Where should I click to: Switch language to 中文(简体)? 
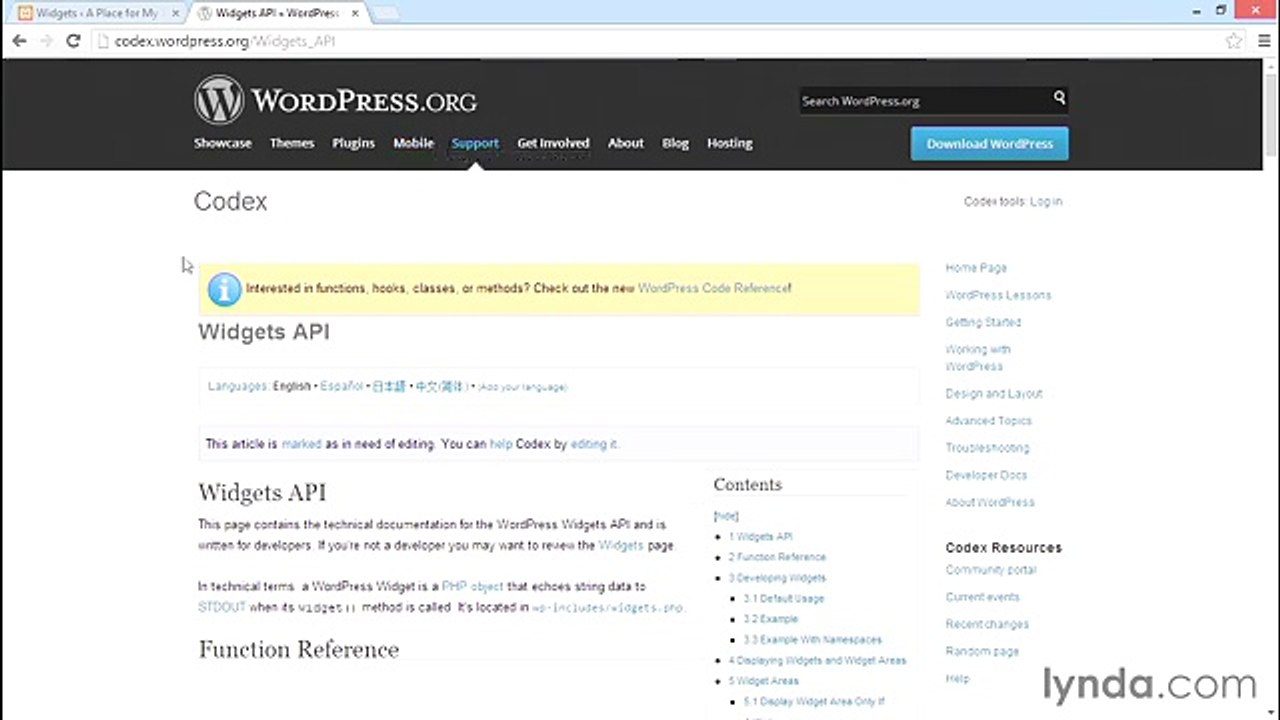point(441,386)
